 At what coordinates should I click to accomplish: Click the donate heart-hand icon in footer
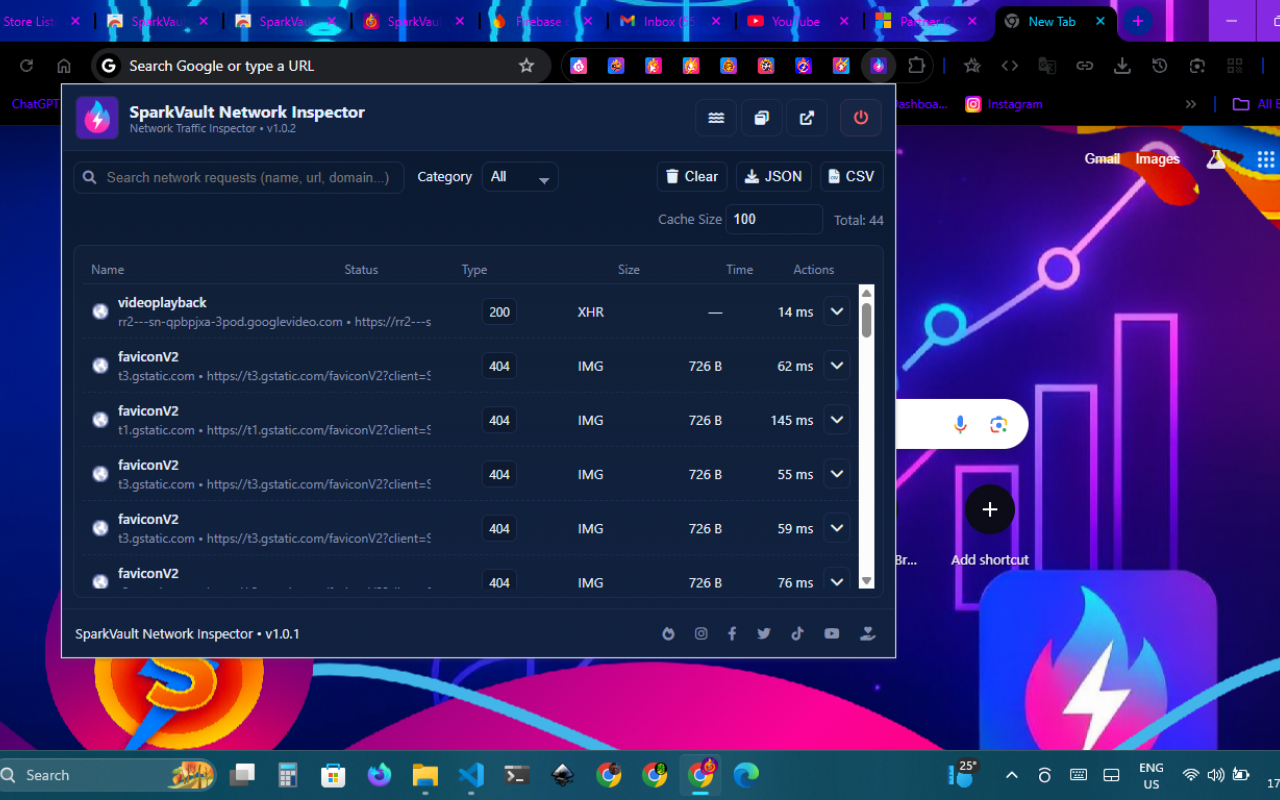point(867,634)
